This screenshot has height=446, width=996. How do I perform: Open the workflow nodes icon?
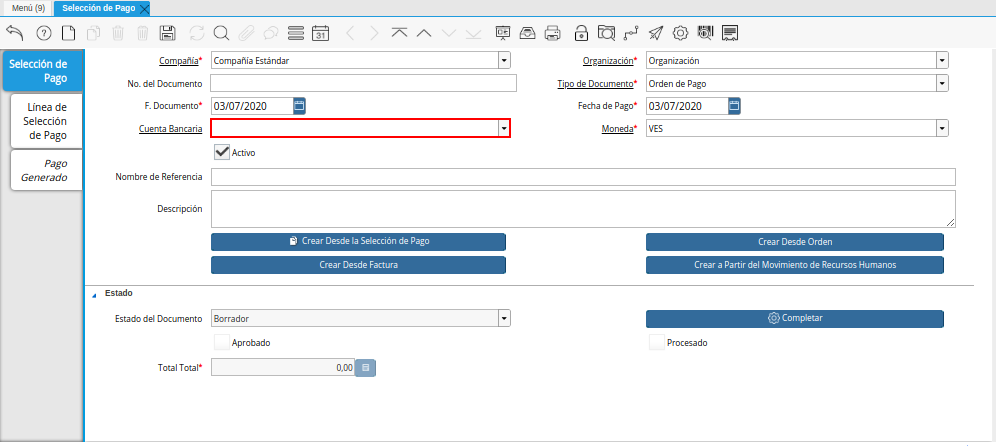point(630,33)
